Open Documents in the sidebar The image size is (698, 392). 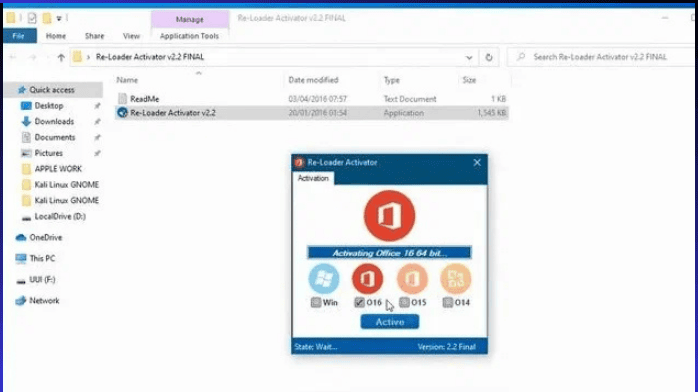[55, 137]
